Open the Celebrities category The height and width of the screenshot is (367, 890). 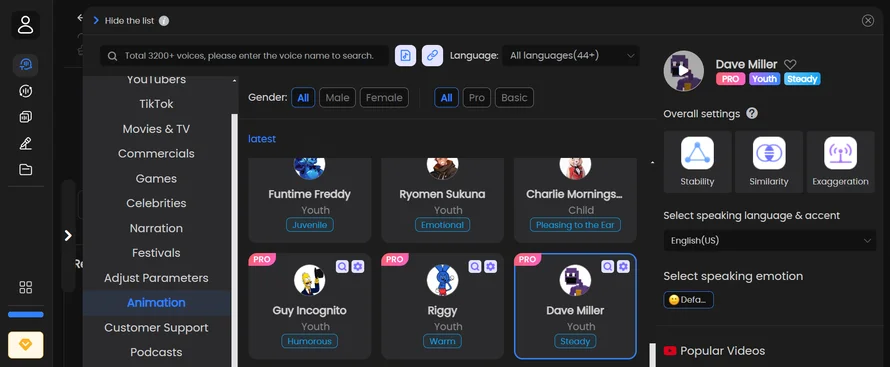pos(156,203)
